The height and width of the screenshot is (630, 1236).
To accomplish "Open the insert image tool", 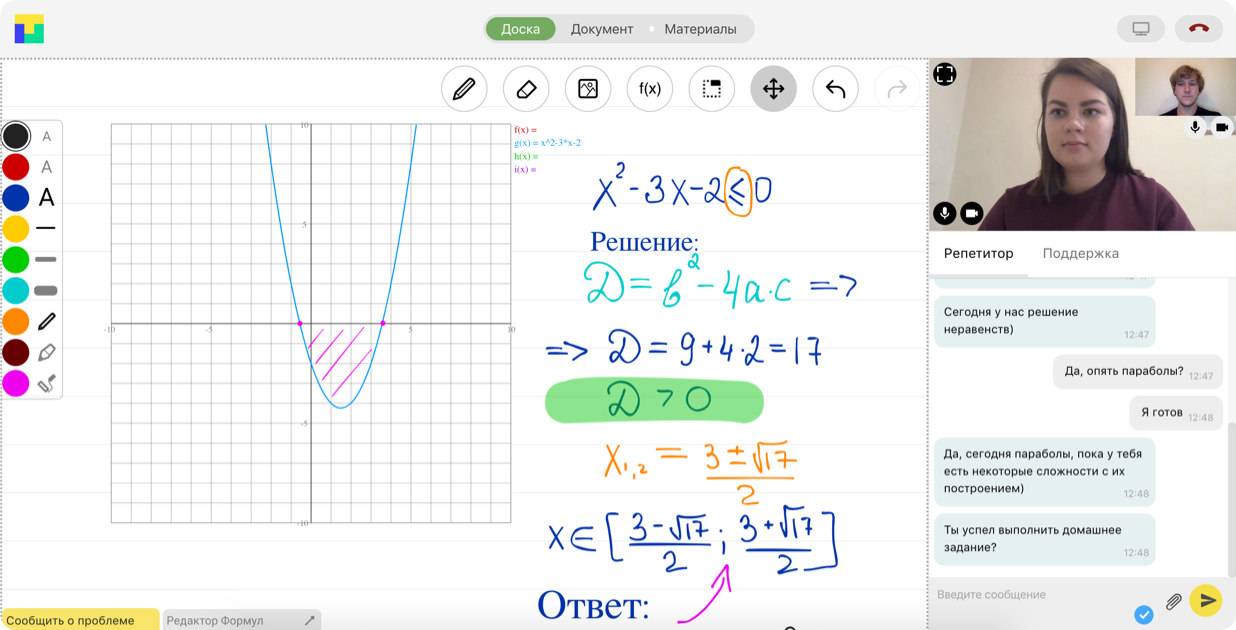I will pos(588,89).
